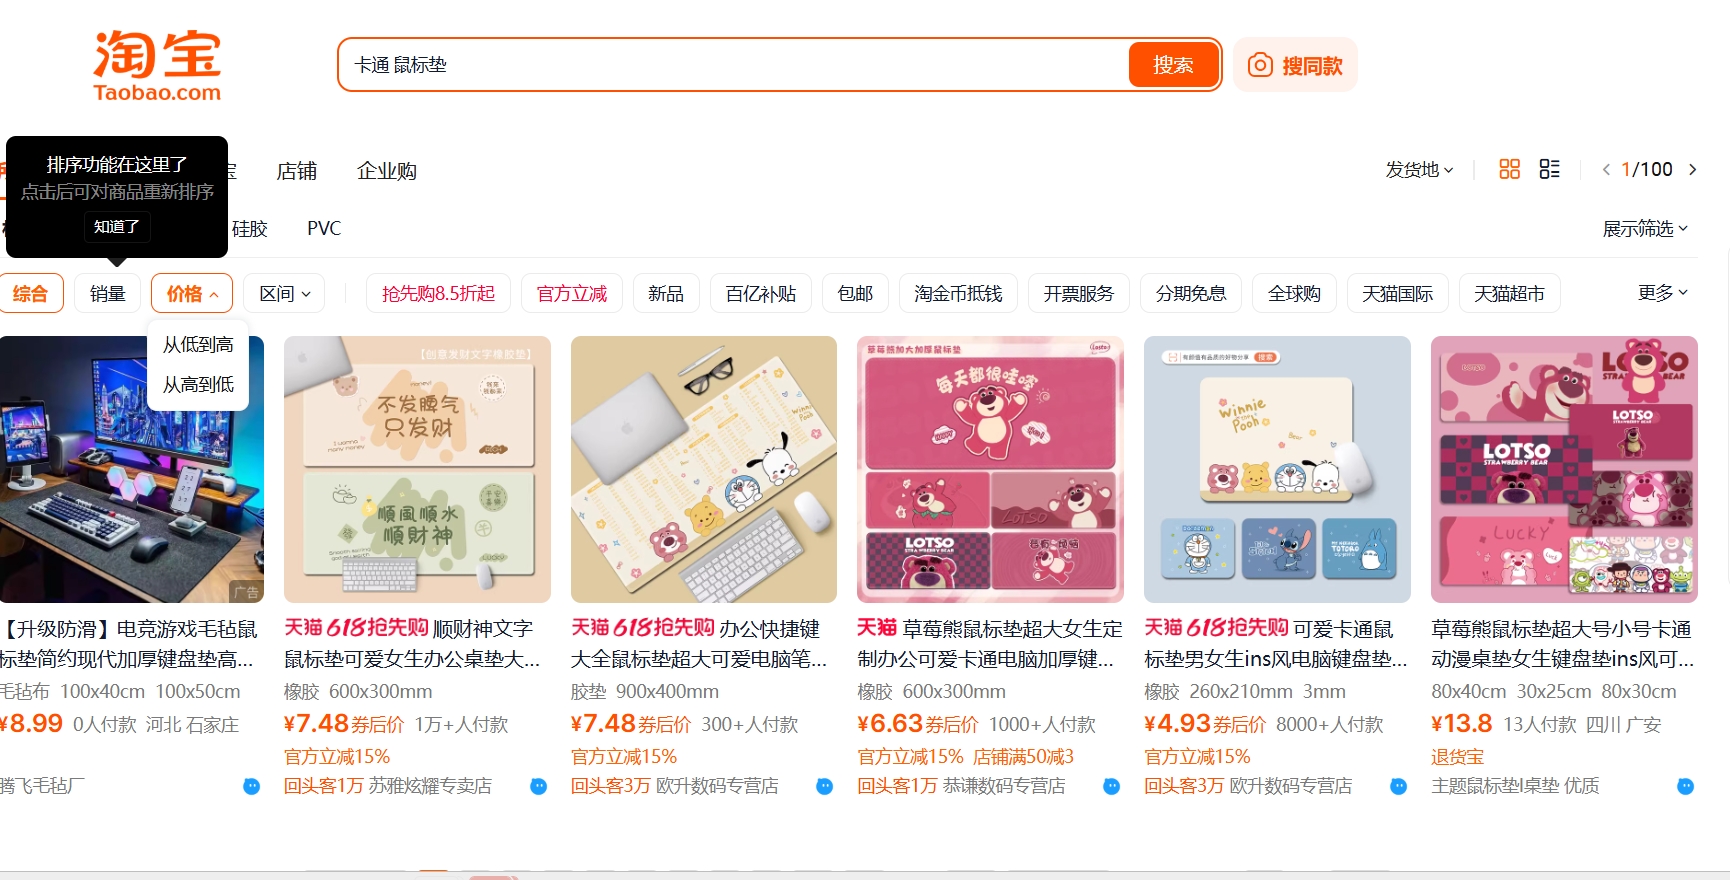
Task: Open image search via 搜同款 camera button
Action: tap(1294, 65)
